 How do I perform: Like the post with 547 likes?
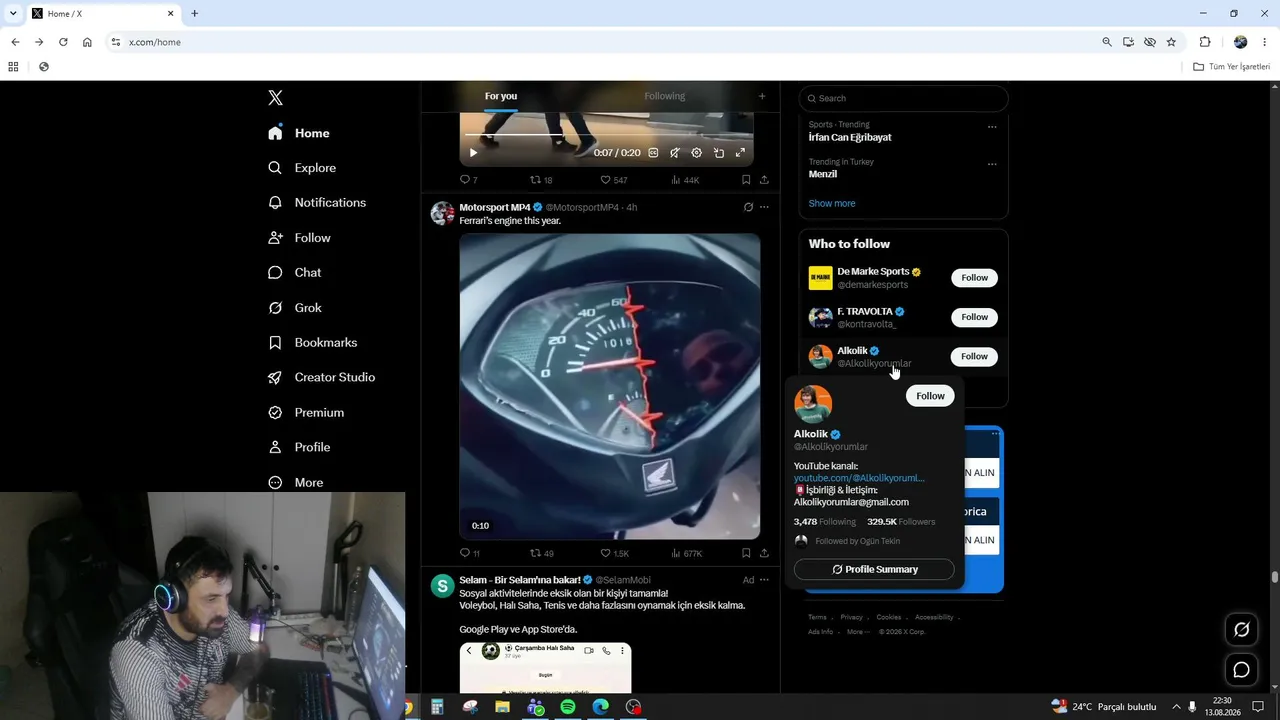613,180
